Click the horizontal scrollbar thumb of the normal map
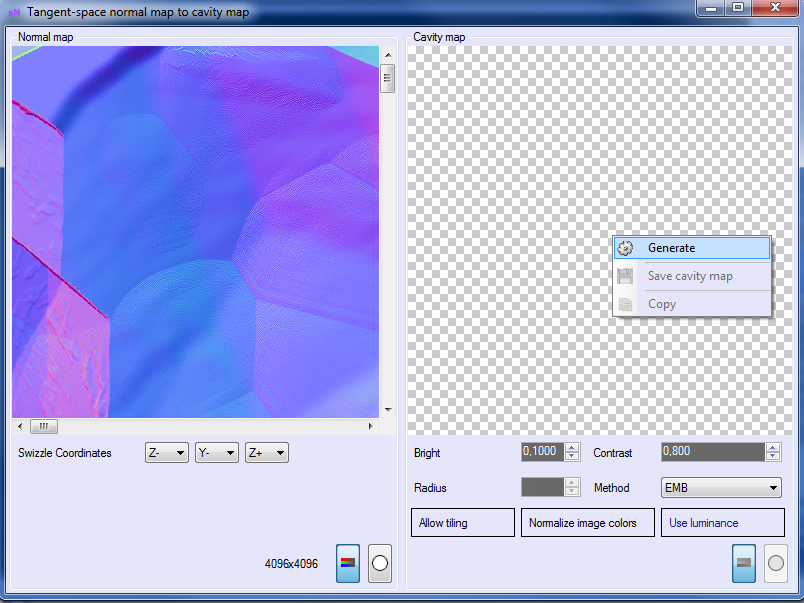 tap(44, 426)
